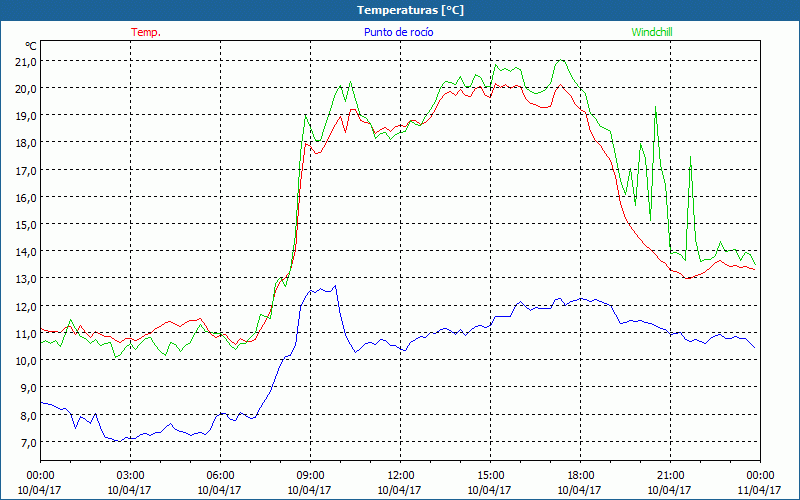Screen dimensions: 800x500
Task: Click the '12:00' time axis label
Action: pyautogui.click(x=400, y=476)
